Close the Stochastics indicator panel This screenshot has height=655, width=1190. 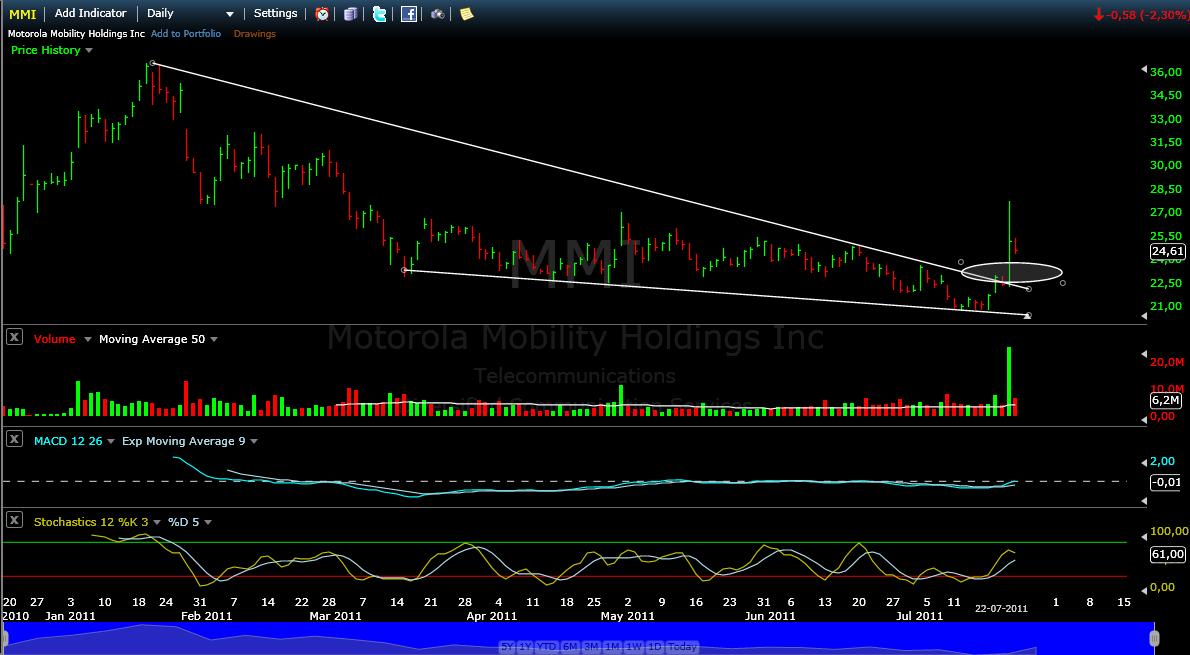14,521
